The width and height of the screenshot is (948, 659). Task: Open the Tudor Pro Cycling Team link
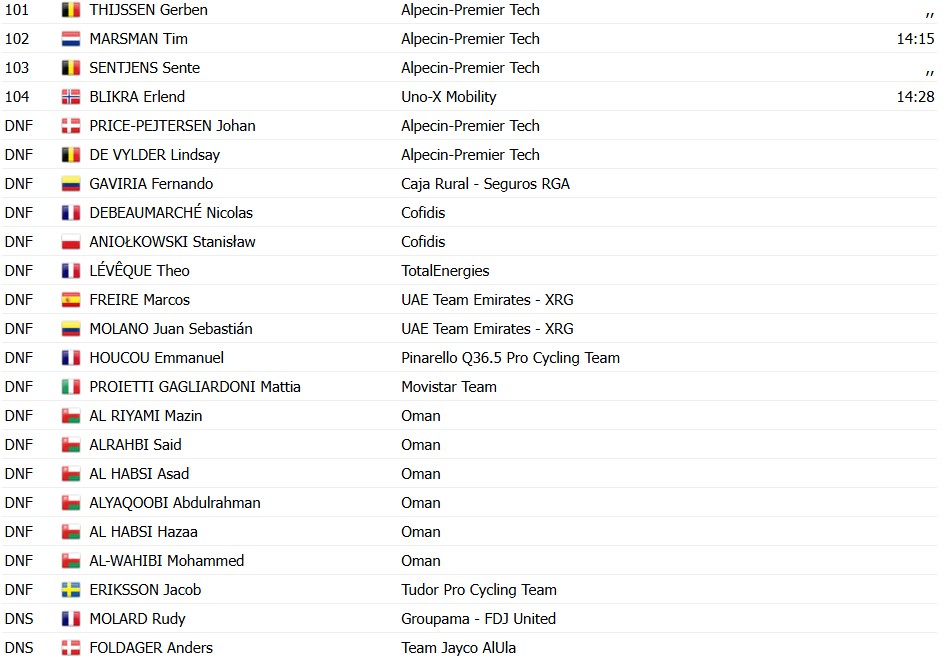(478, 590)
